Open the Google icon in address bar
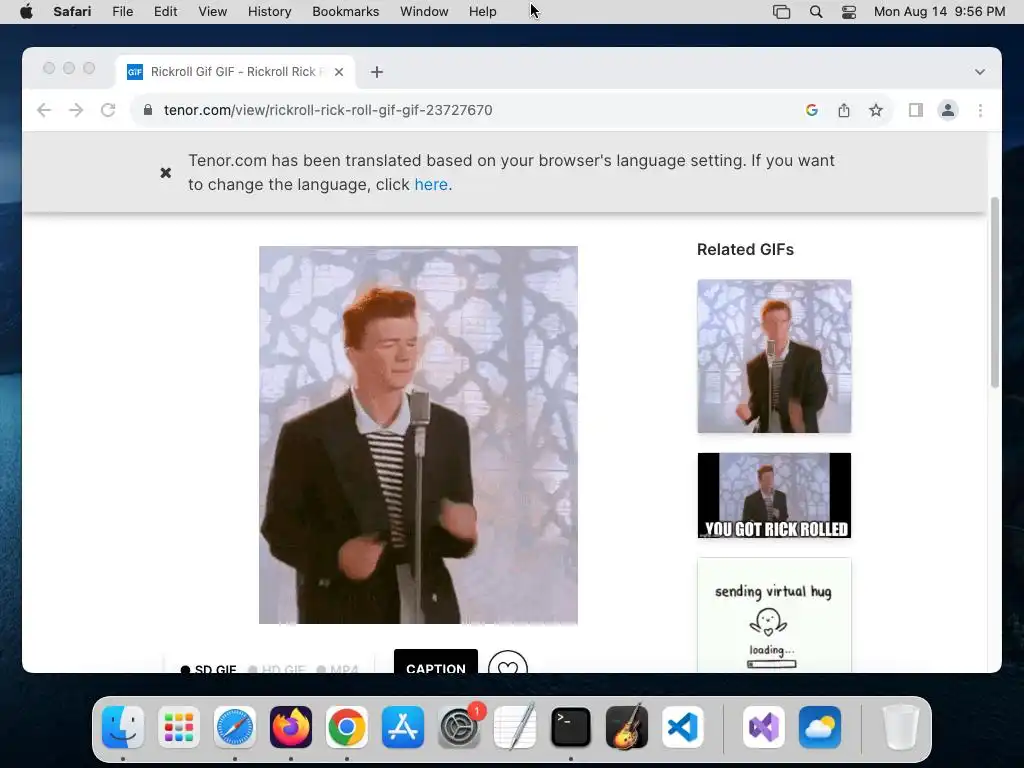1024x768 pixels. click(x=812, y=110)
